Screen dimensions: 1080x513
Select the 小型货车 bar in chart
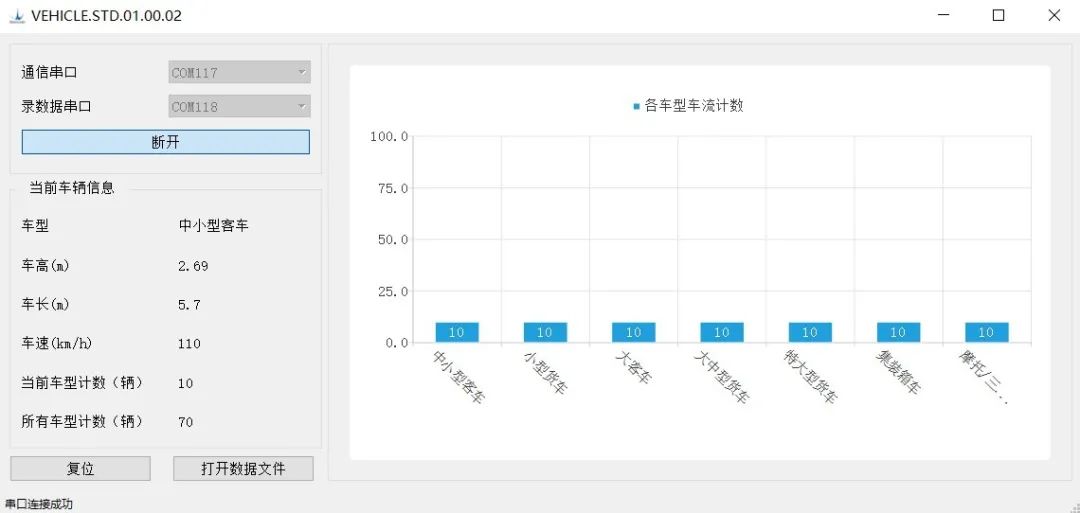545,333
